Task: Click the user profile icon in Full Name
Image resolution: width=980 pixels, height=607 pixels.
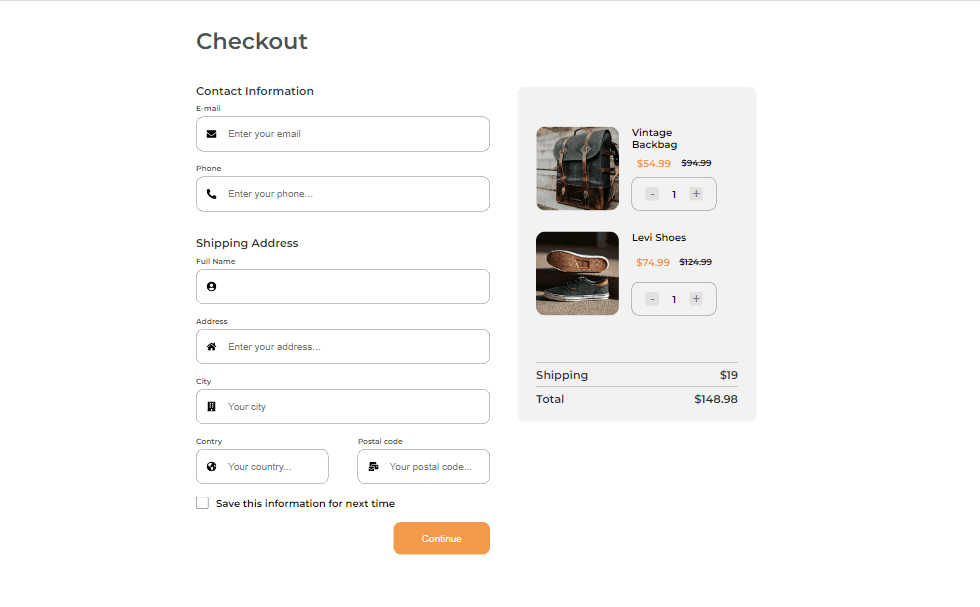Action: [211, 287]
